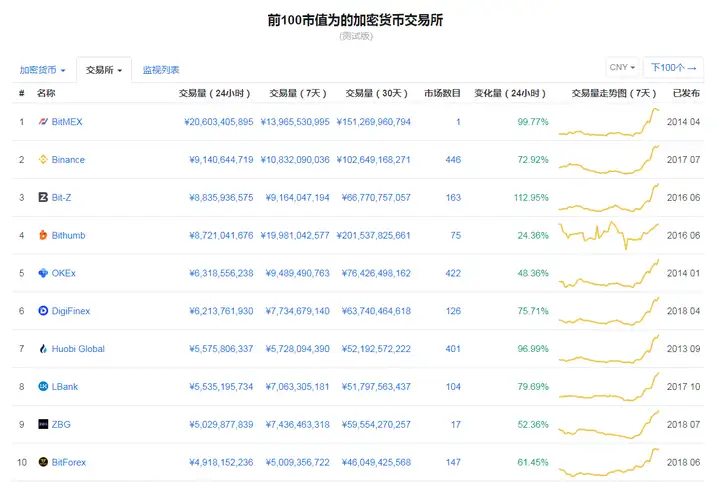This screenshot has width=720, height=482.
Task: Click the Huobi Global flame icon
Action: 43,349
